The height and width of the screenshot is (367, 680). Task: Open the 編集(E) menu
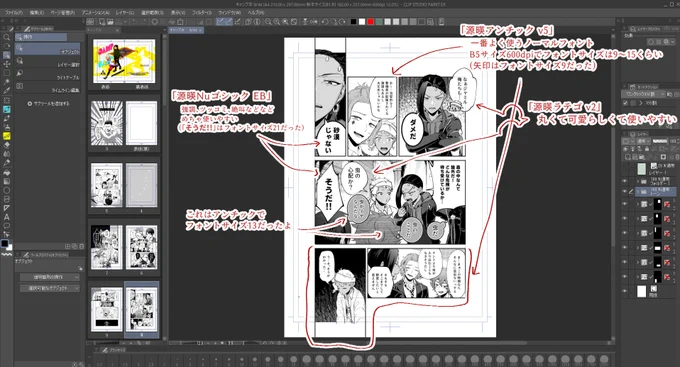[36, 13]
